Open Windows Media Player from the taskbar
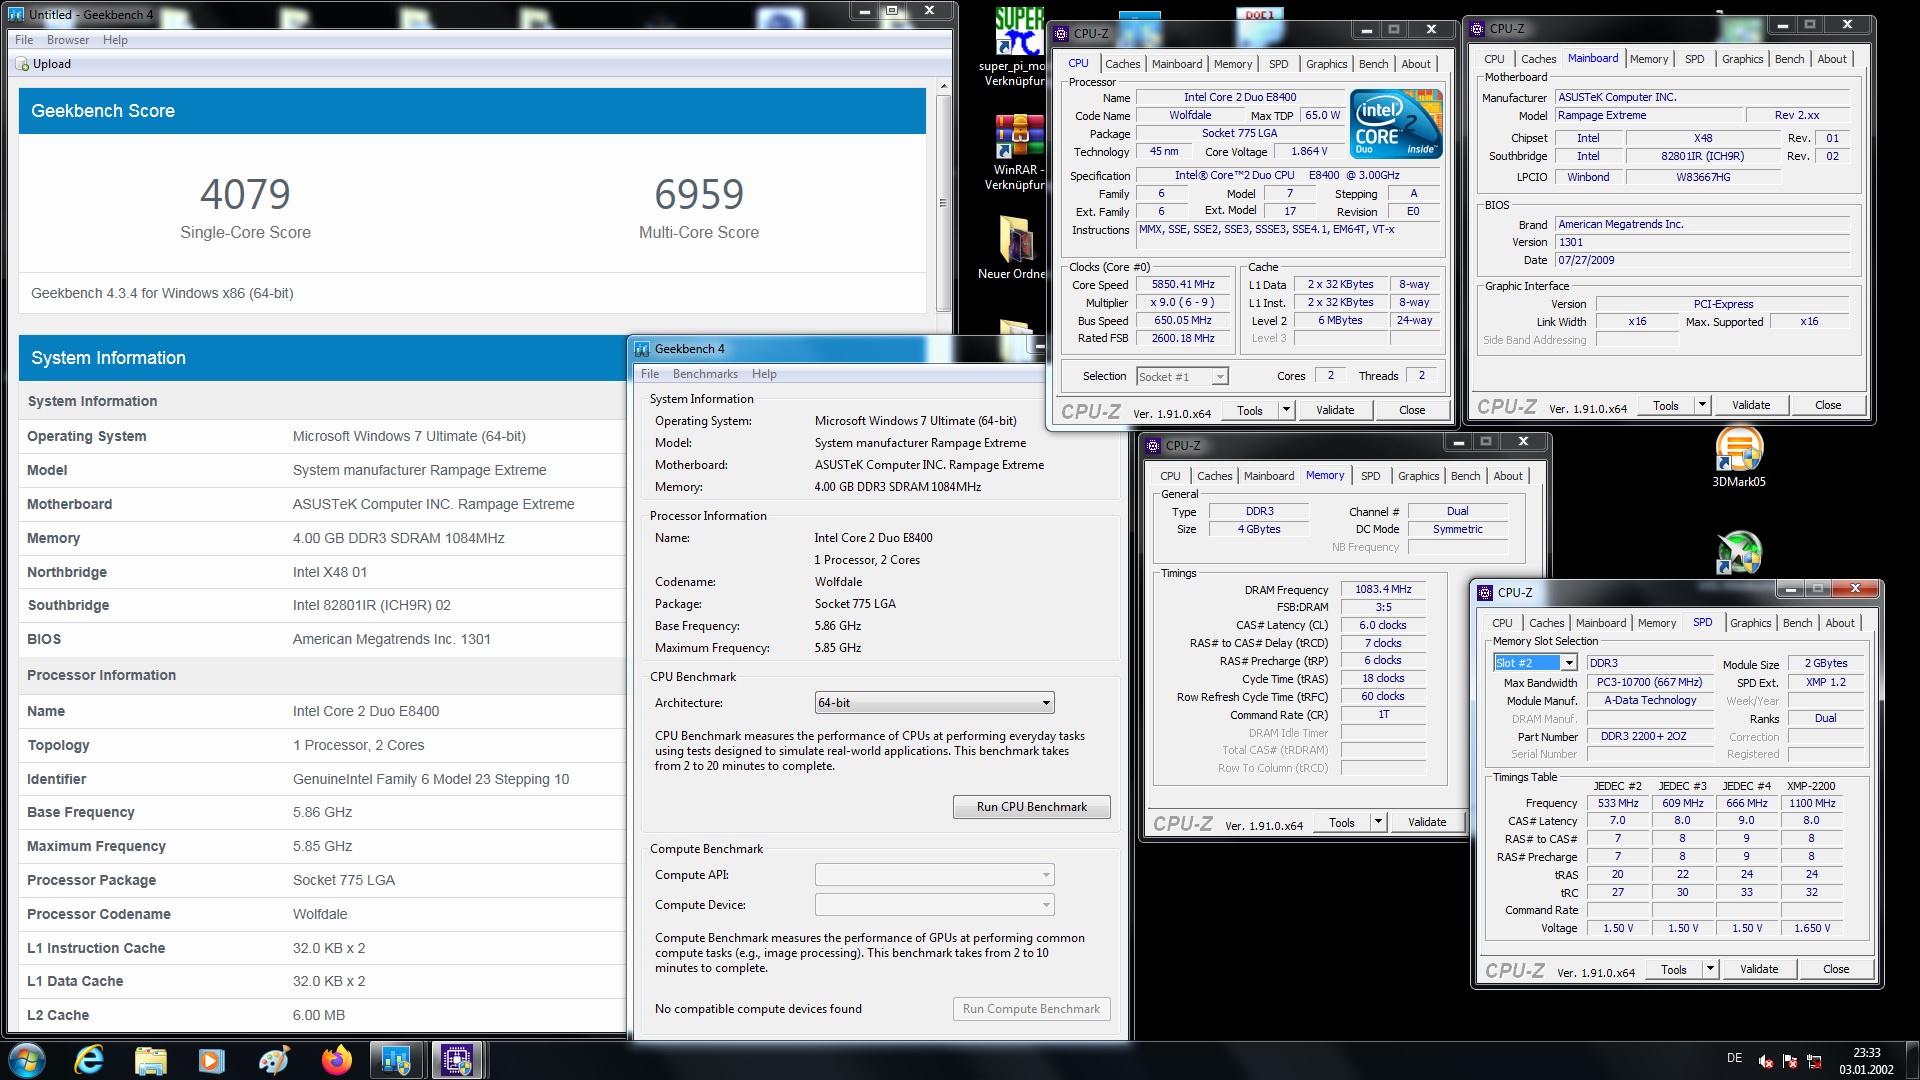Viewport: 1920px width, 1080px height. tap(212, 1060)
